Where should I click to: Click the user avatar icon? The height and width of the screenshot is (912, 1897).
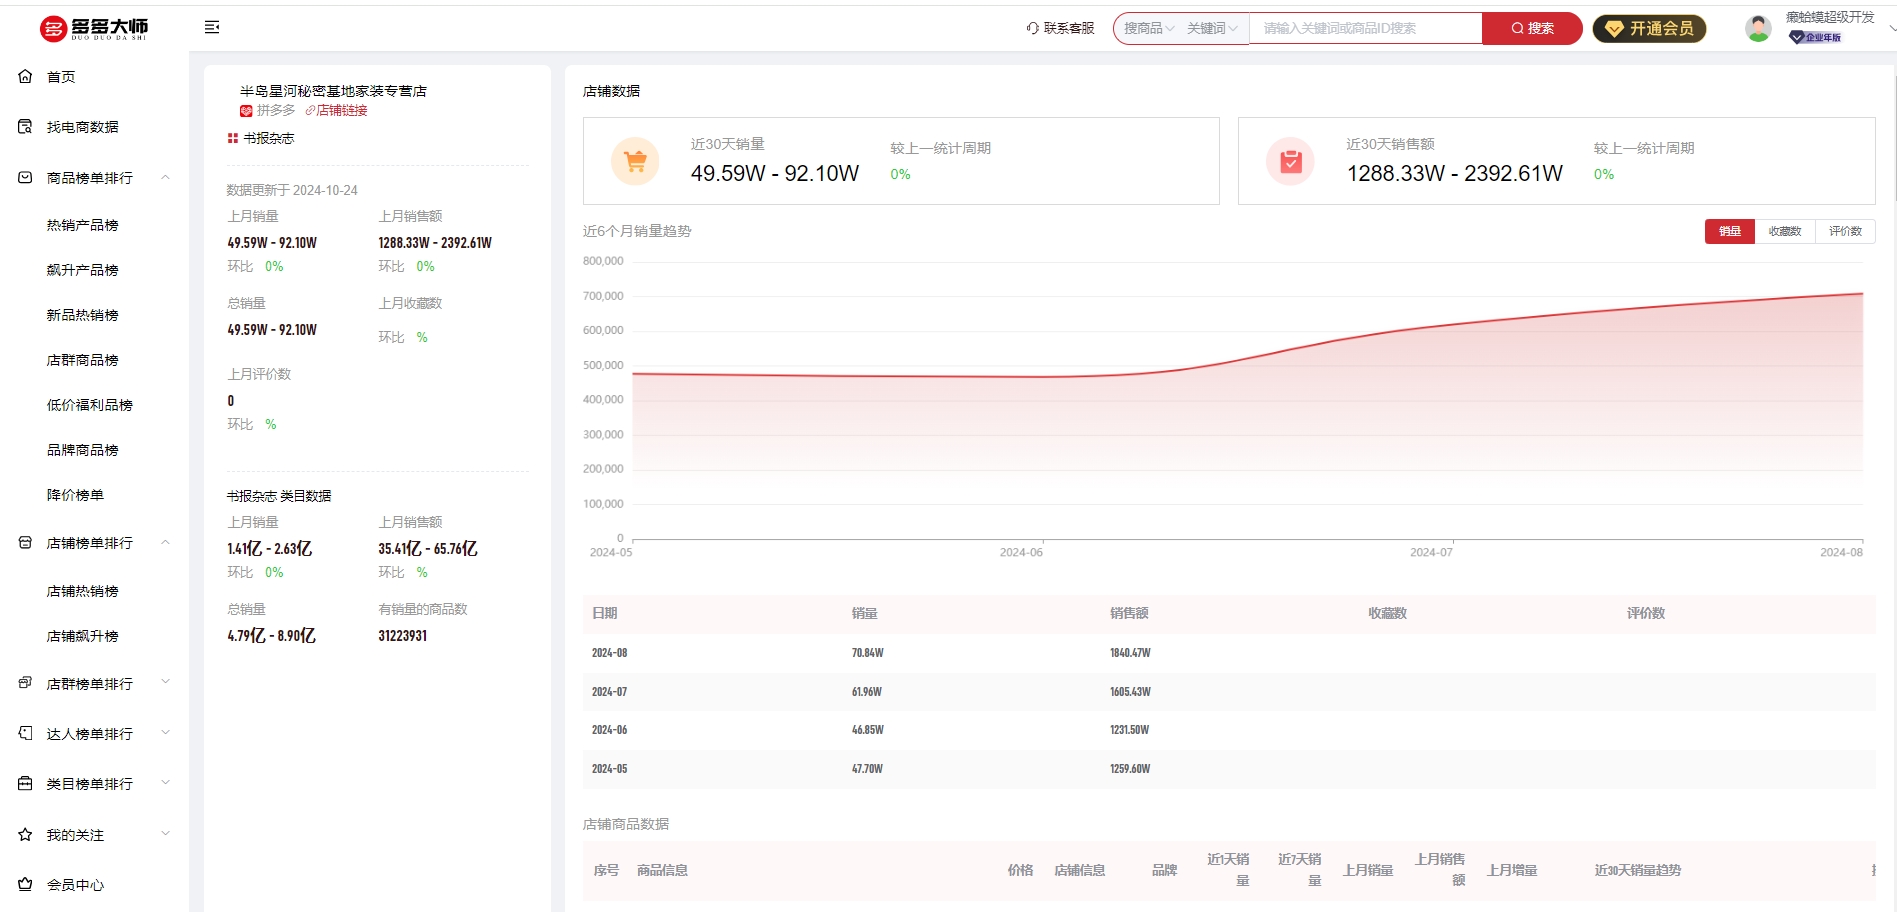tap(1757, 28)
